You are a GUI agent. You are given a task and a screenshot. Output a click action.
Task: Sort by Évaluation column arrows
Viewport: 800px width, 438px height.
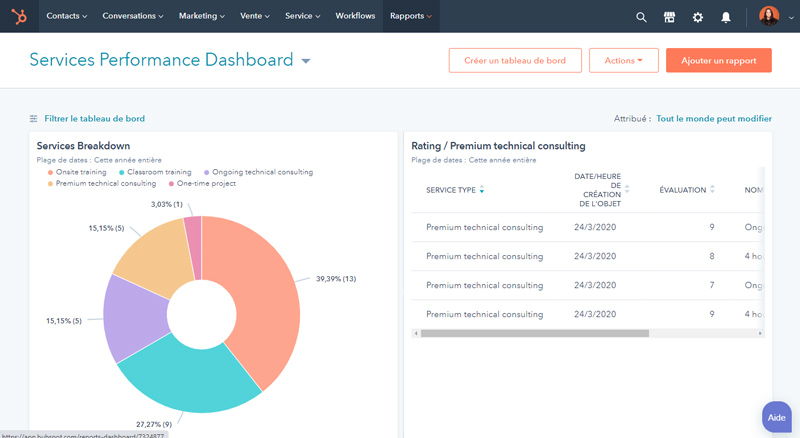pyautogui.click(x=712, y=189)
